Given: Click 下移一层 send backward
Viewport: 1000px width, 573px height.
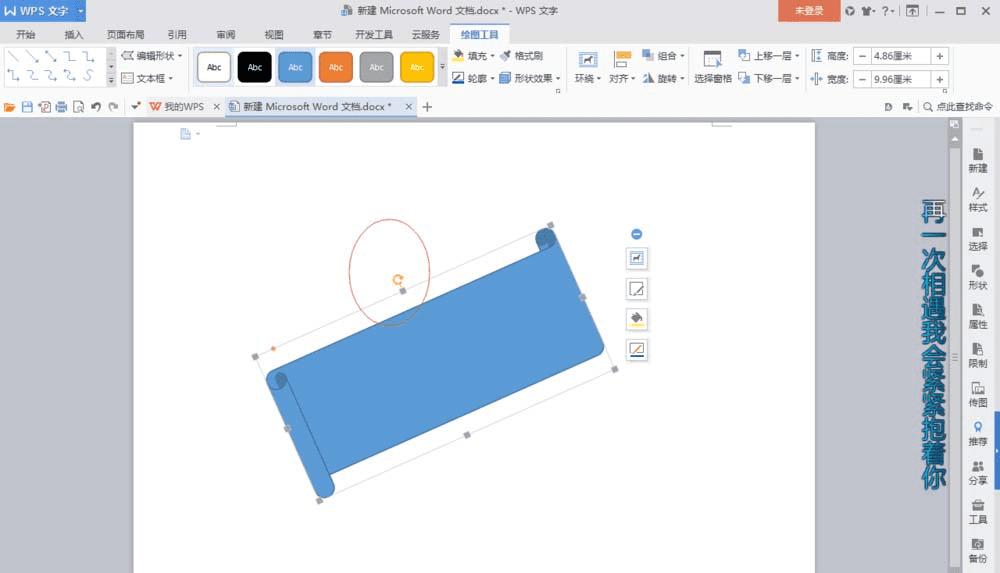Looking at the screenshot, I should 768,78.
